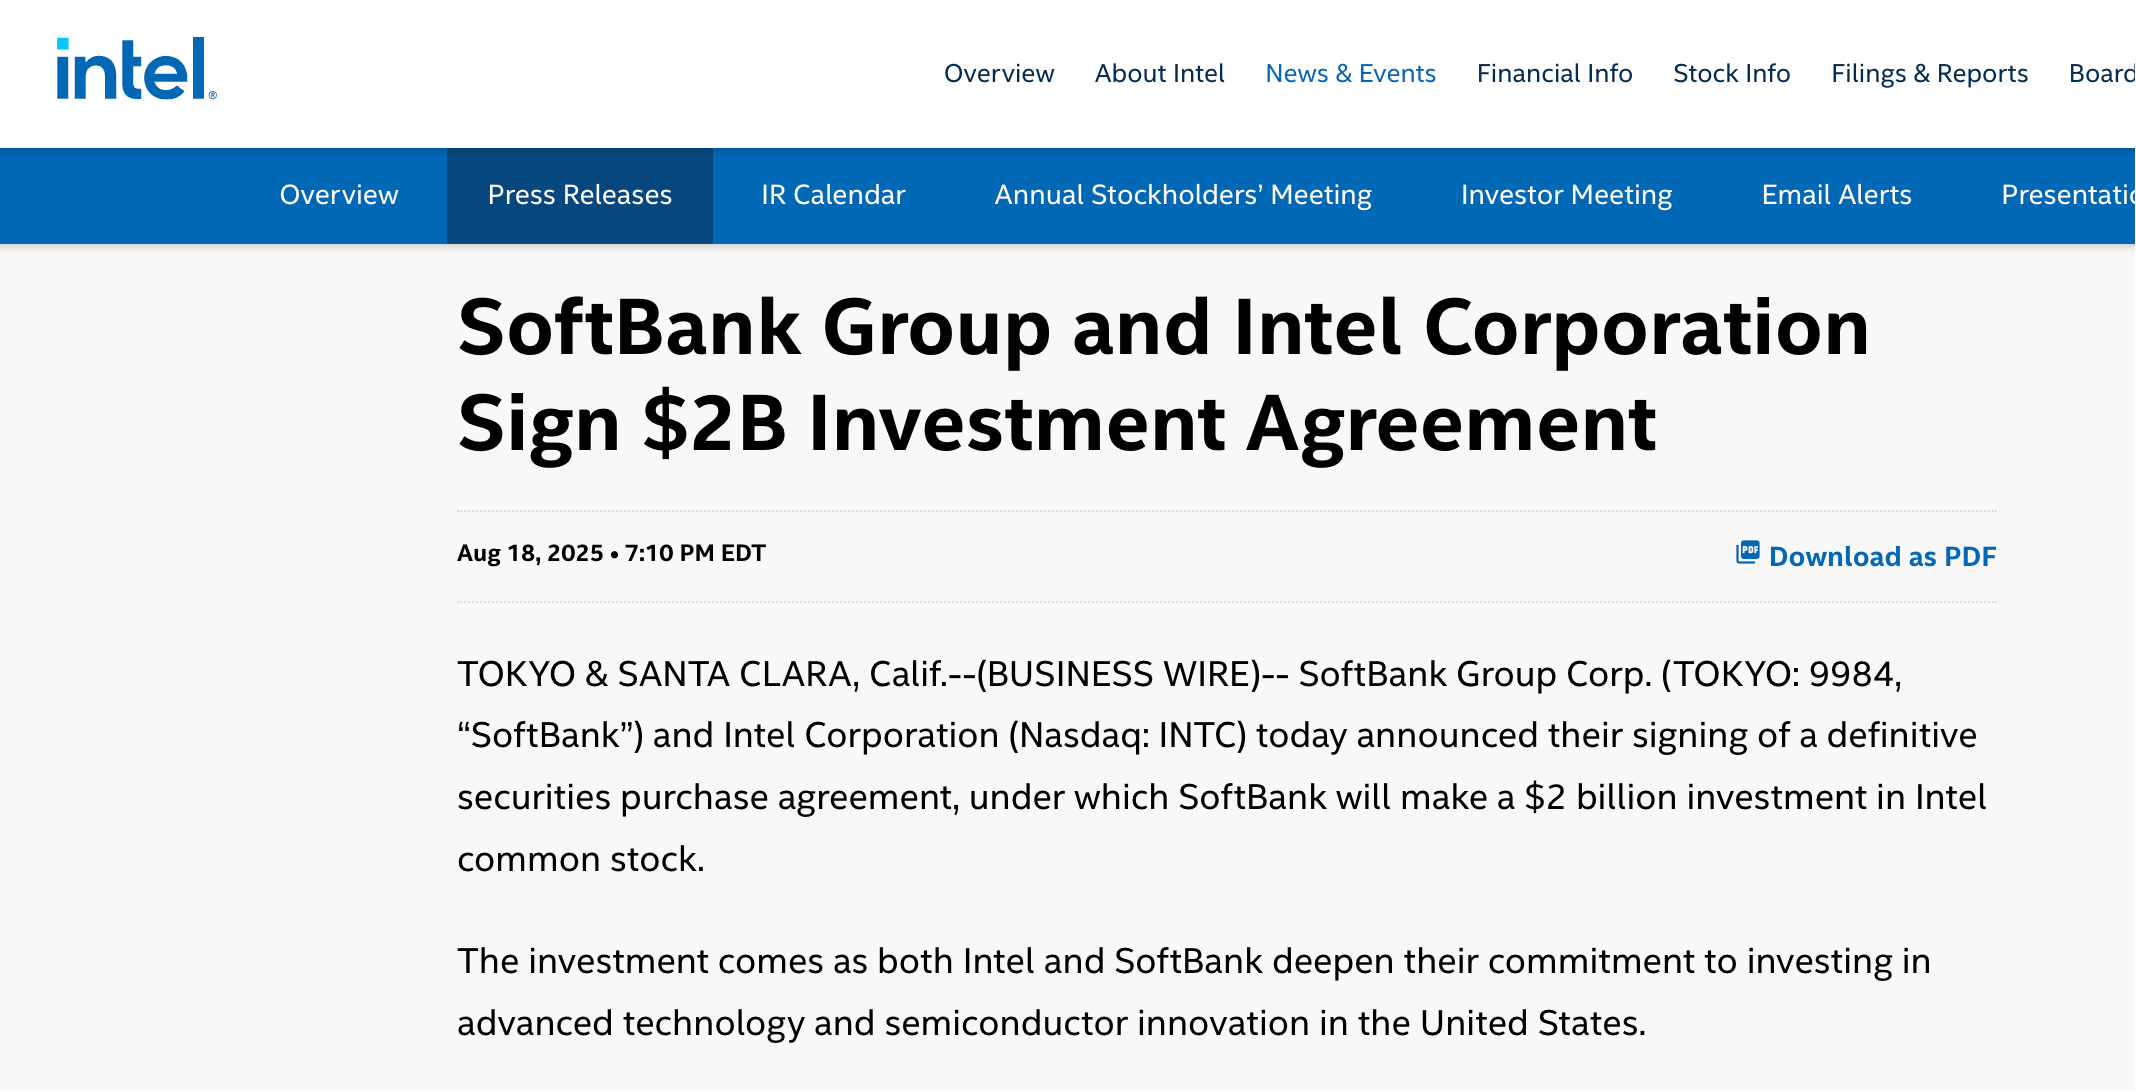The image size is (2136, 1092).
Task: Select Overview in the blue sub-navigation bar
Action: tap(339, 195)
